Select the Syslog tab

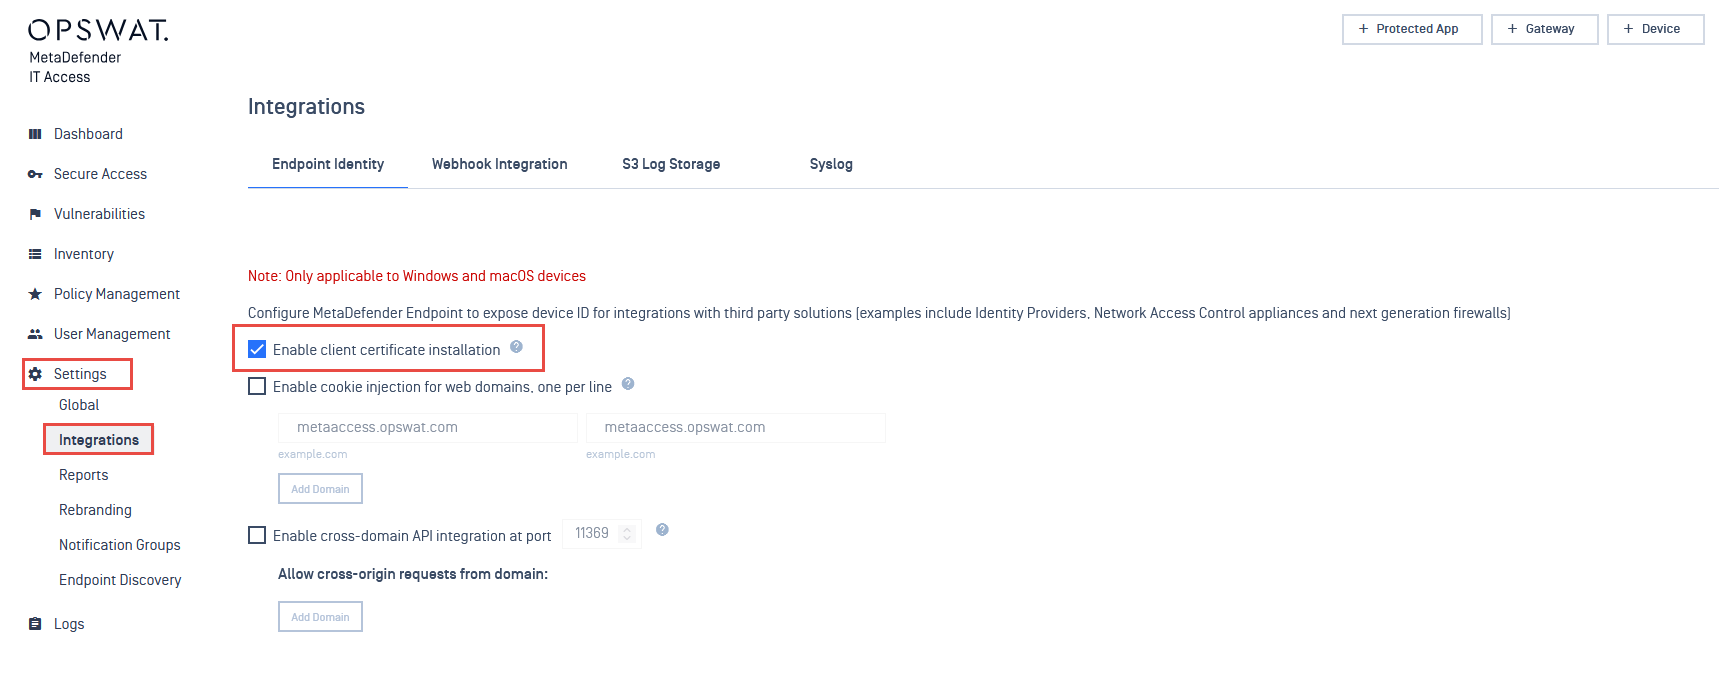tap(831, 164)
